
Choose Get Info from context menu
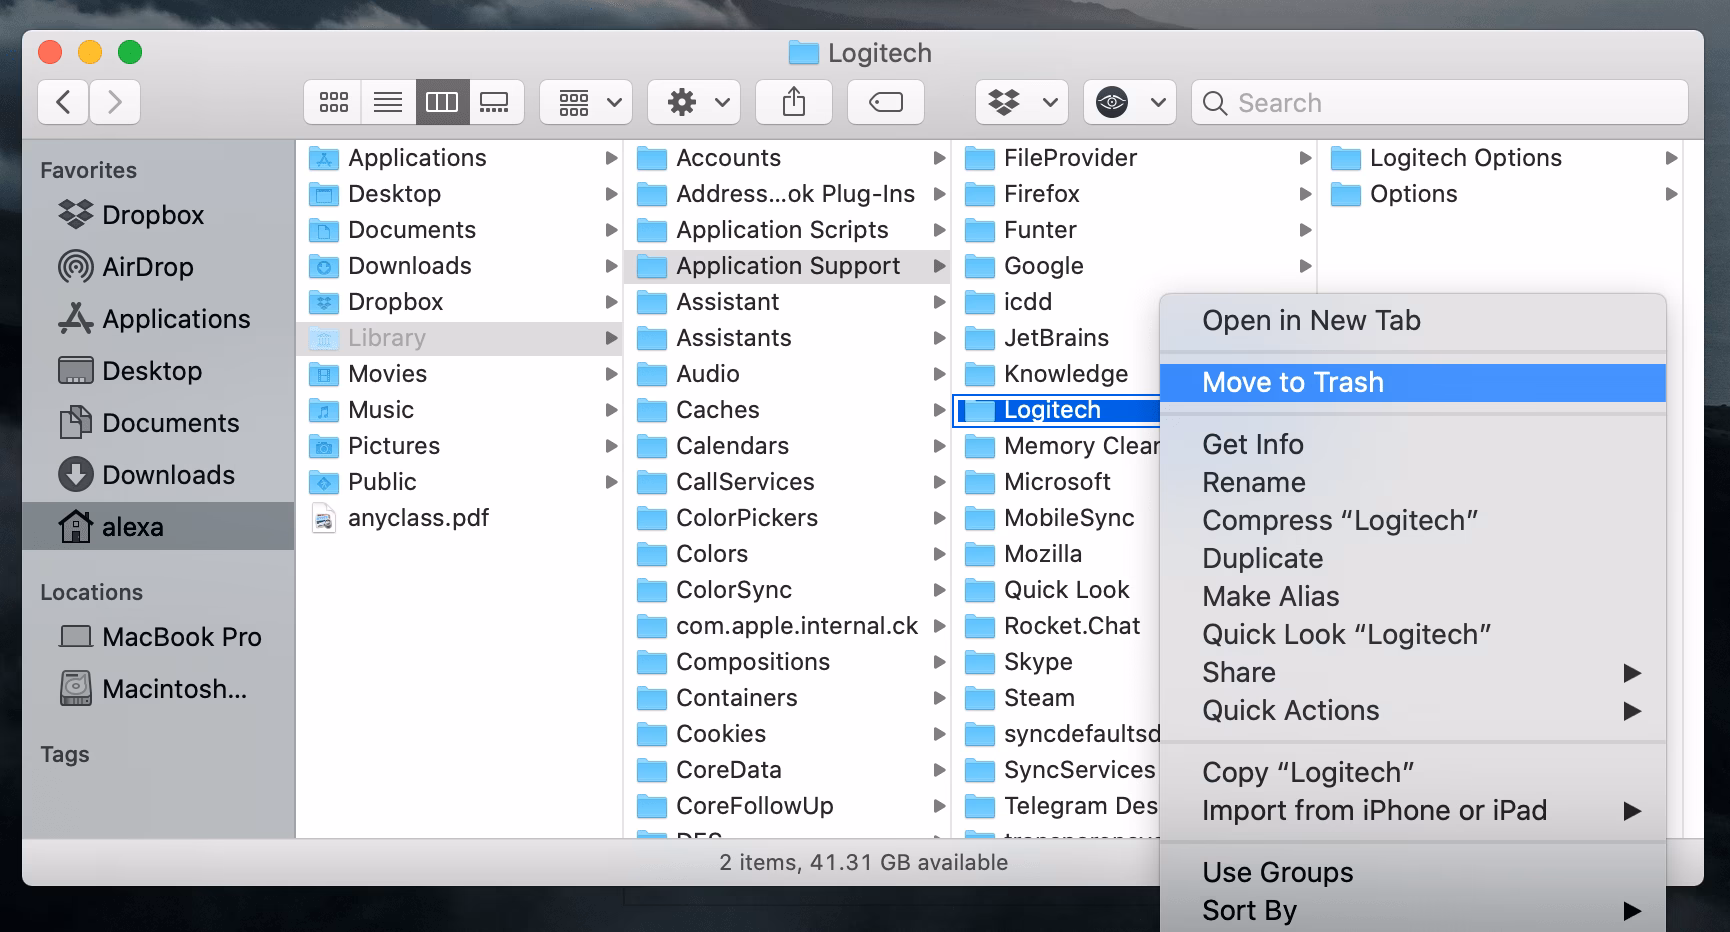pyautogui.click(x=1413, y=445)
